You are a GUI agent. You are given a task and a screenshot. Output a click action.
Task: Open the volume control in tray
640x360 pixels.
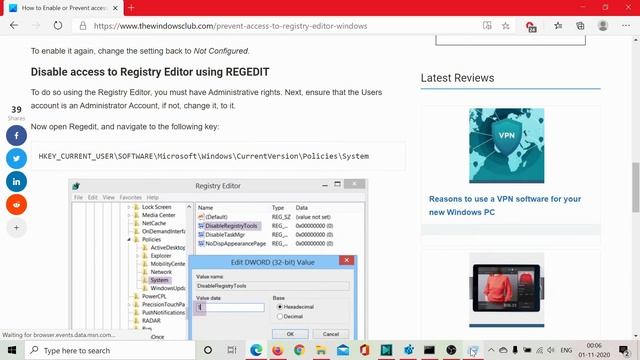[551, 350]
